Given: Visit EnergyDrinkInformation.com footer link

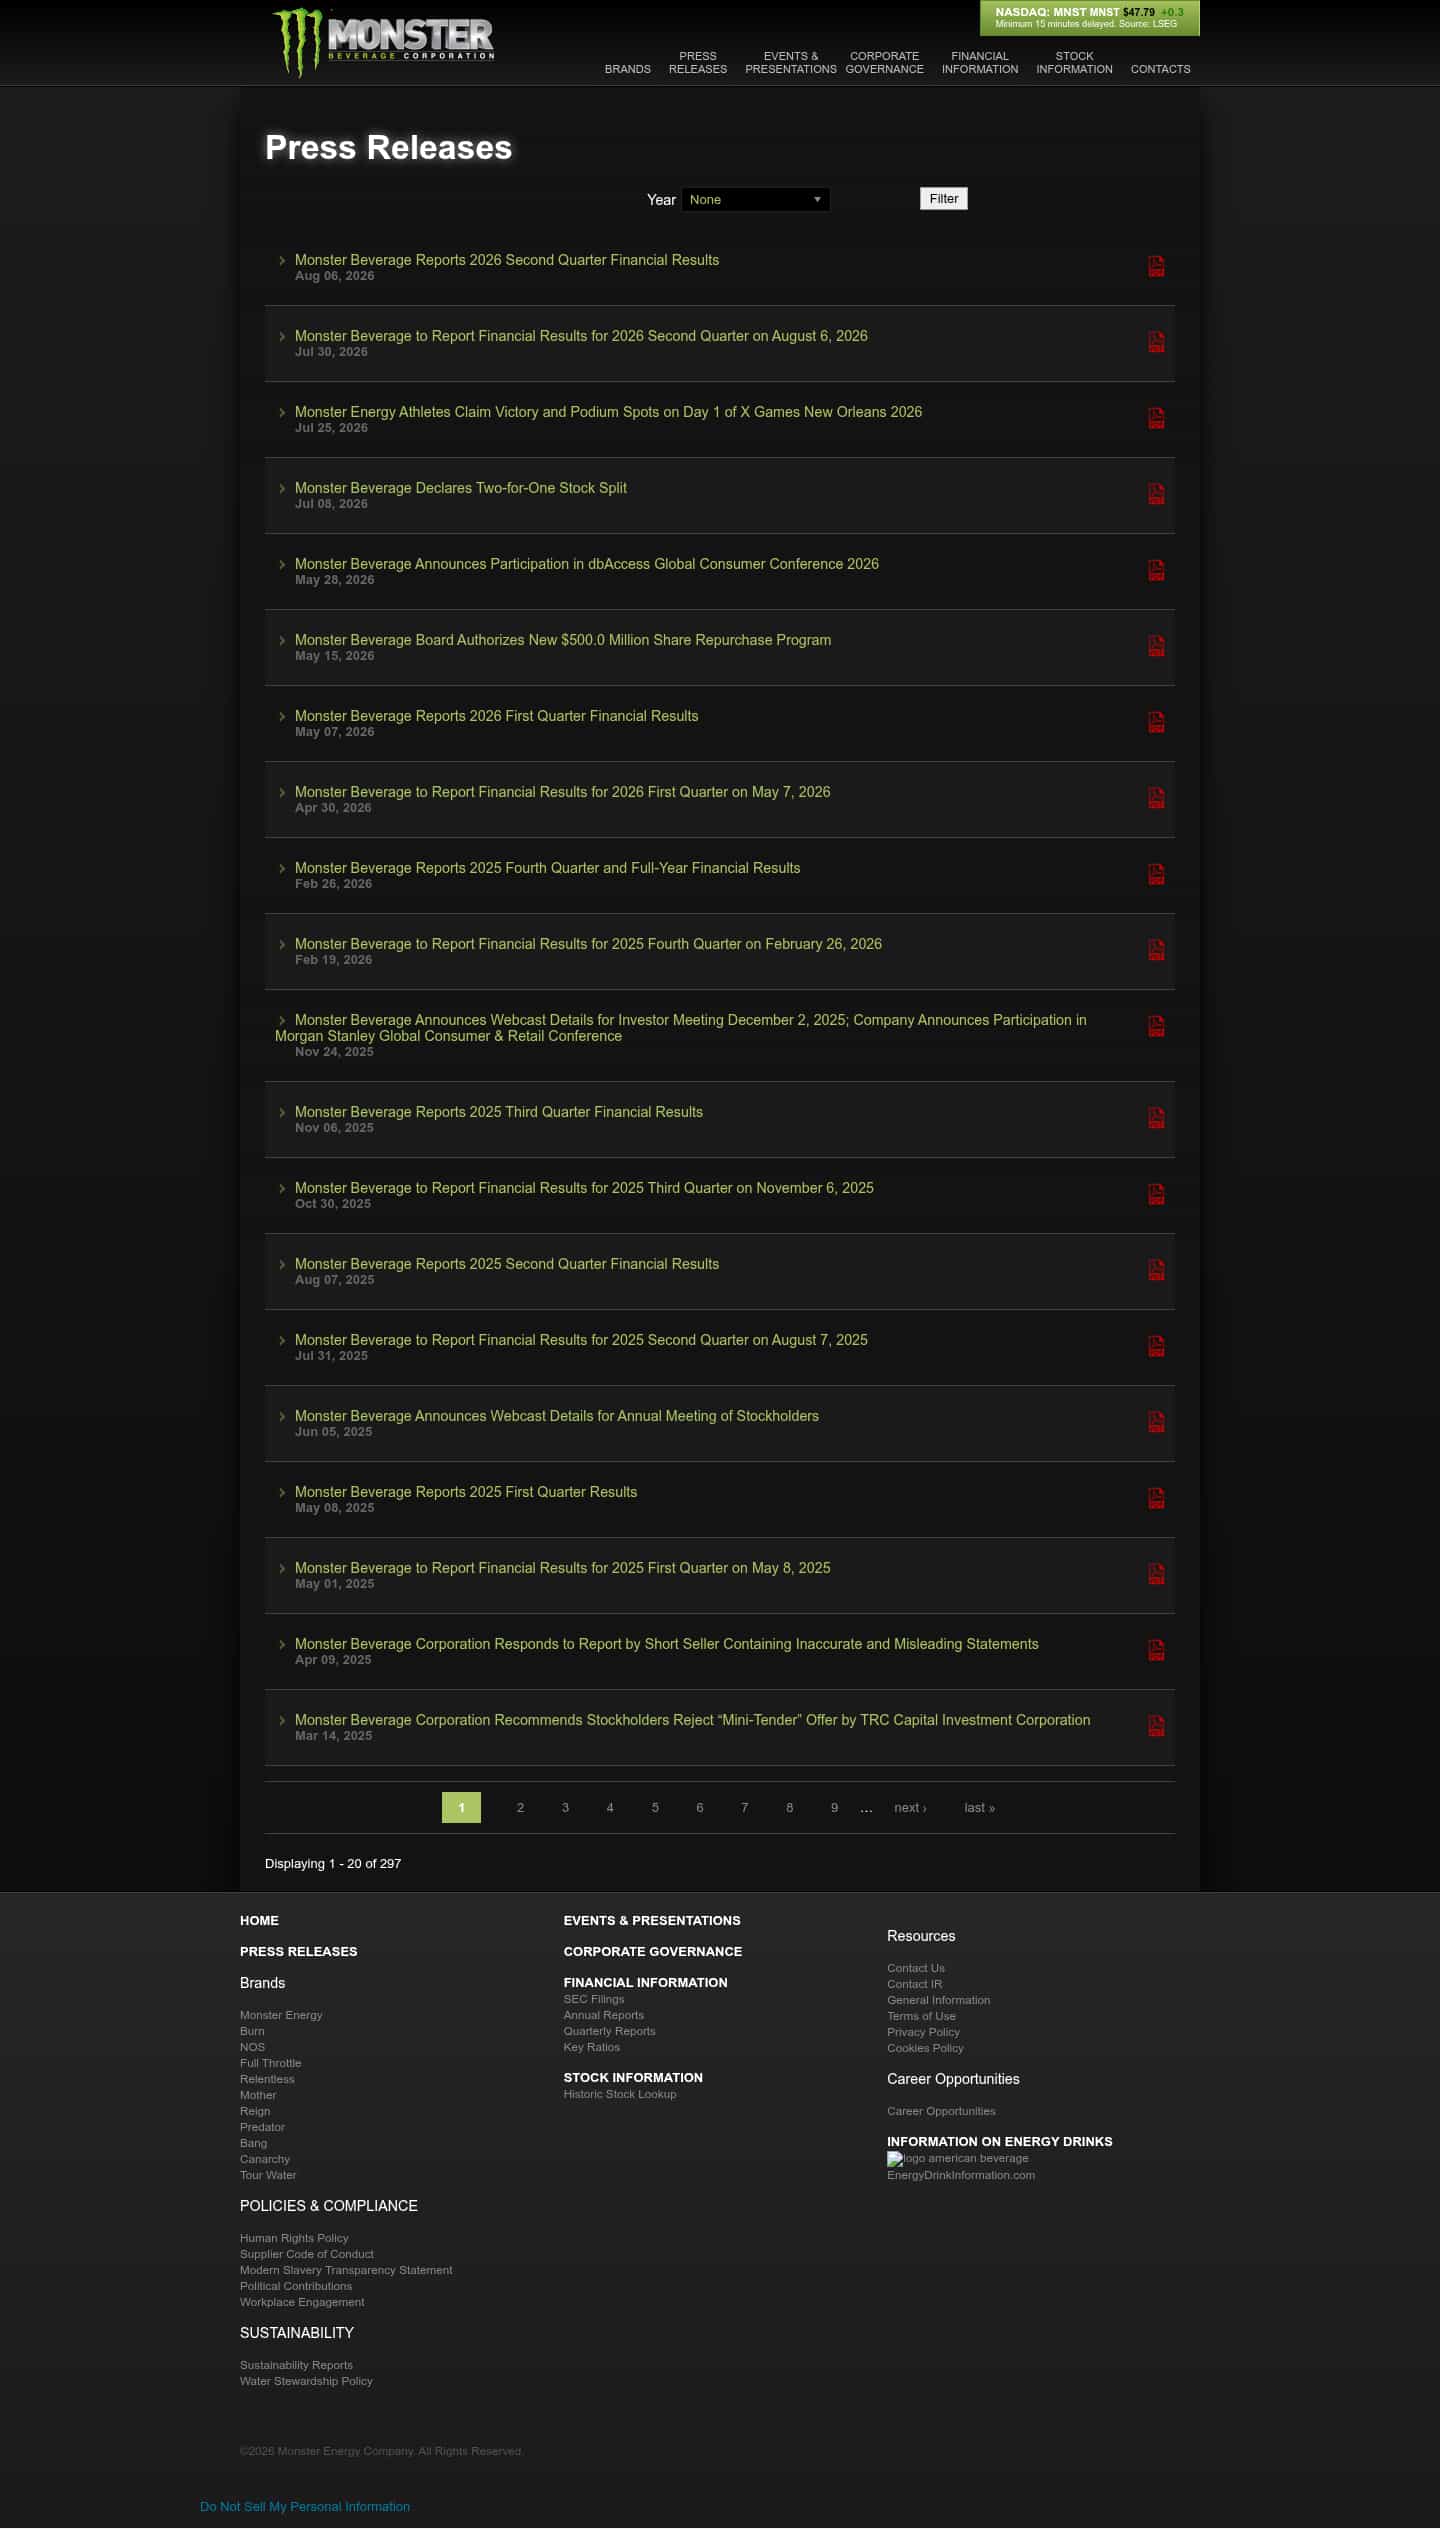Looking at the screenshot, I should click(x=961, y=2175).
